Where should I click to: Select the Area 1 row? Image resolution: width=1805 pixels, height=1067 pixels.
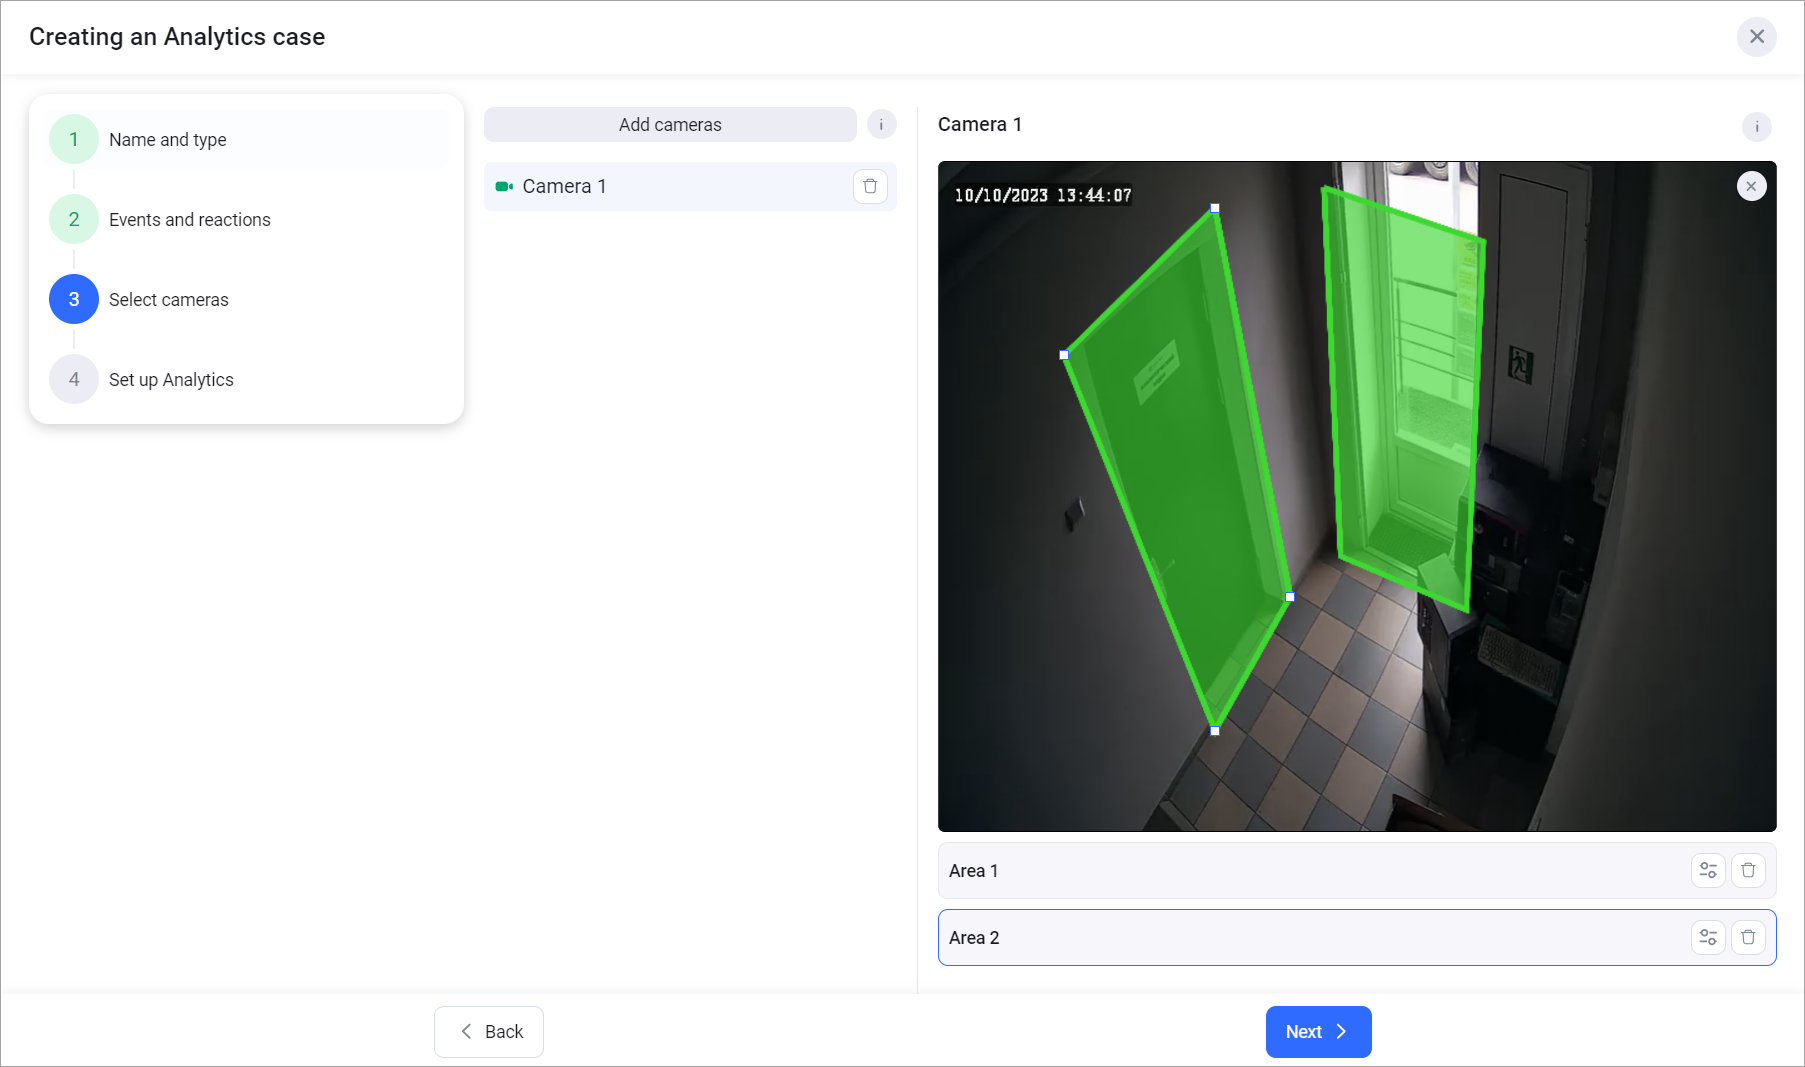click(x=1300, y=871)
